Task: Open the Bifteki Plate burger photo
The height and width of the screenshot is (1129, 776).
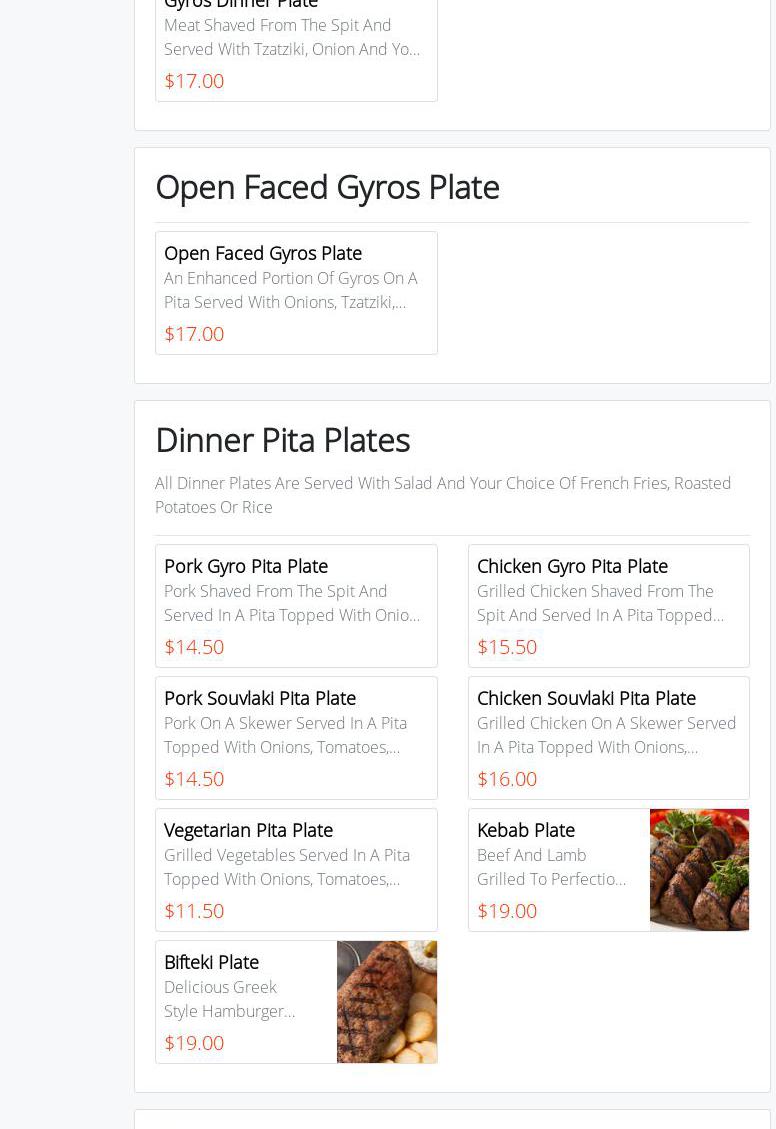Action: [387, 1002]
